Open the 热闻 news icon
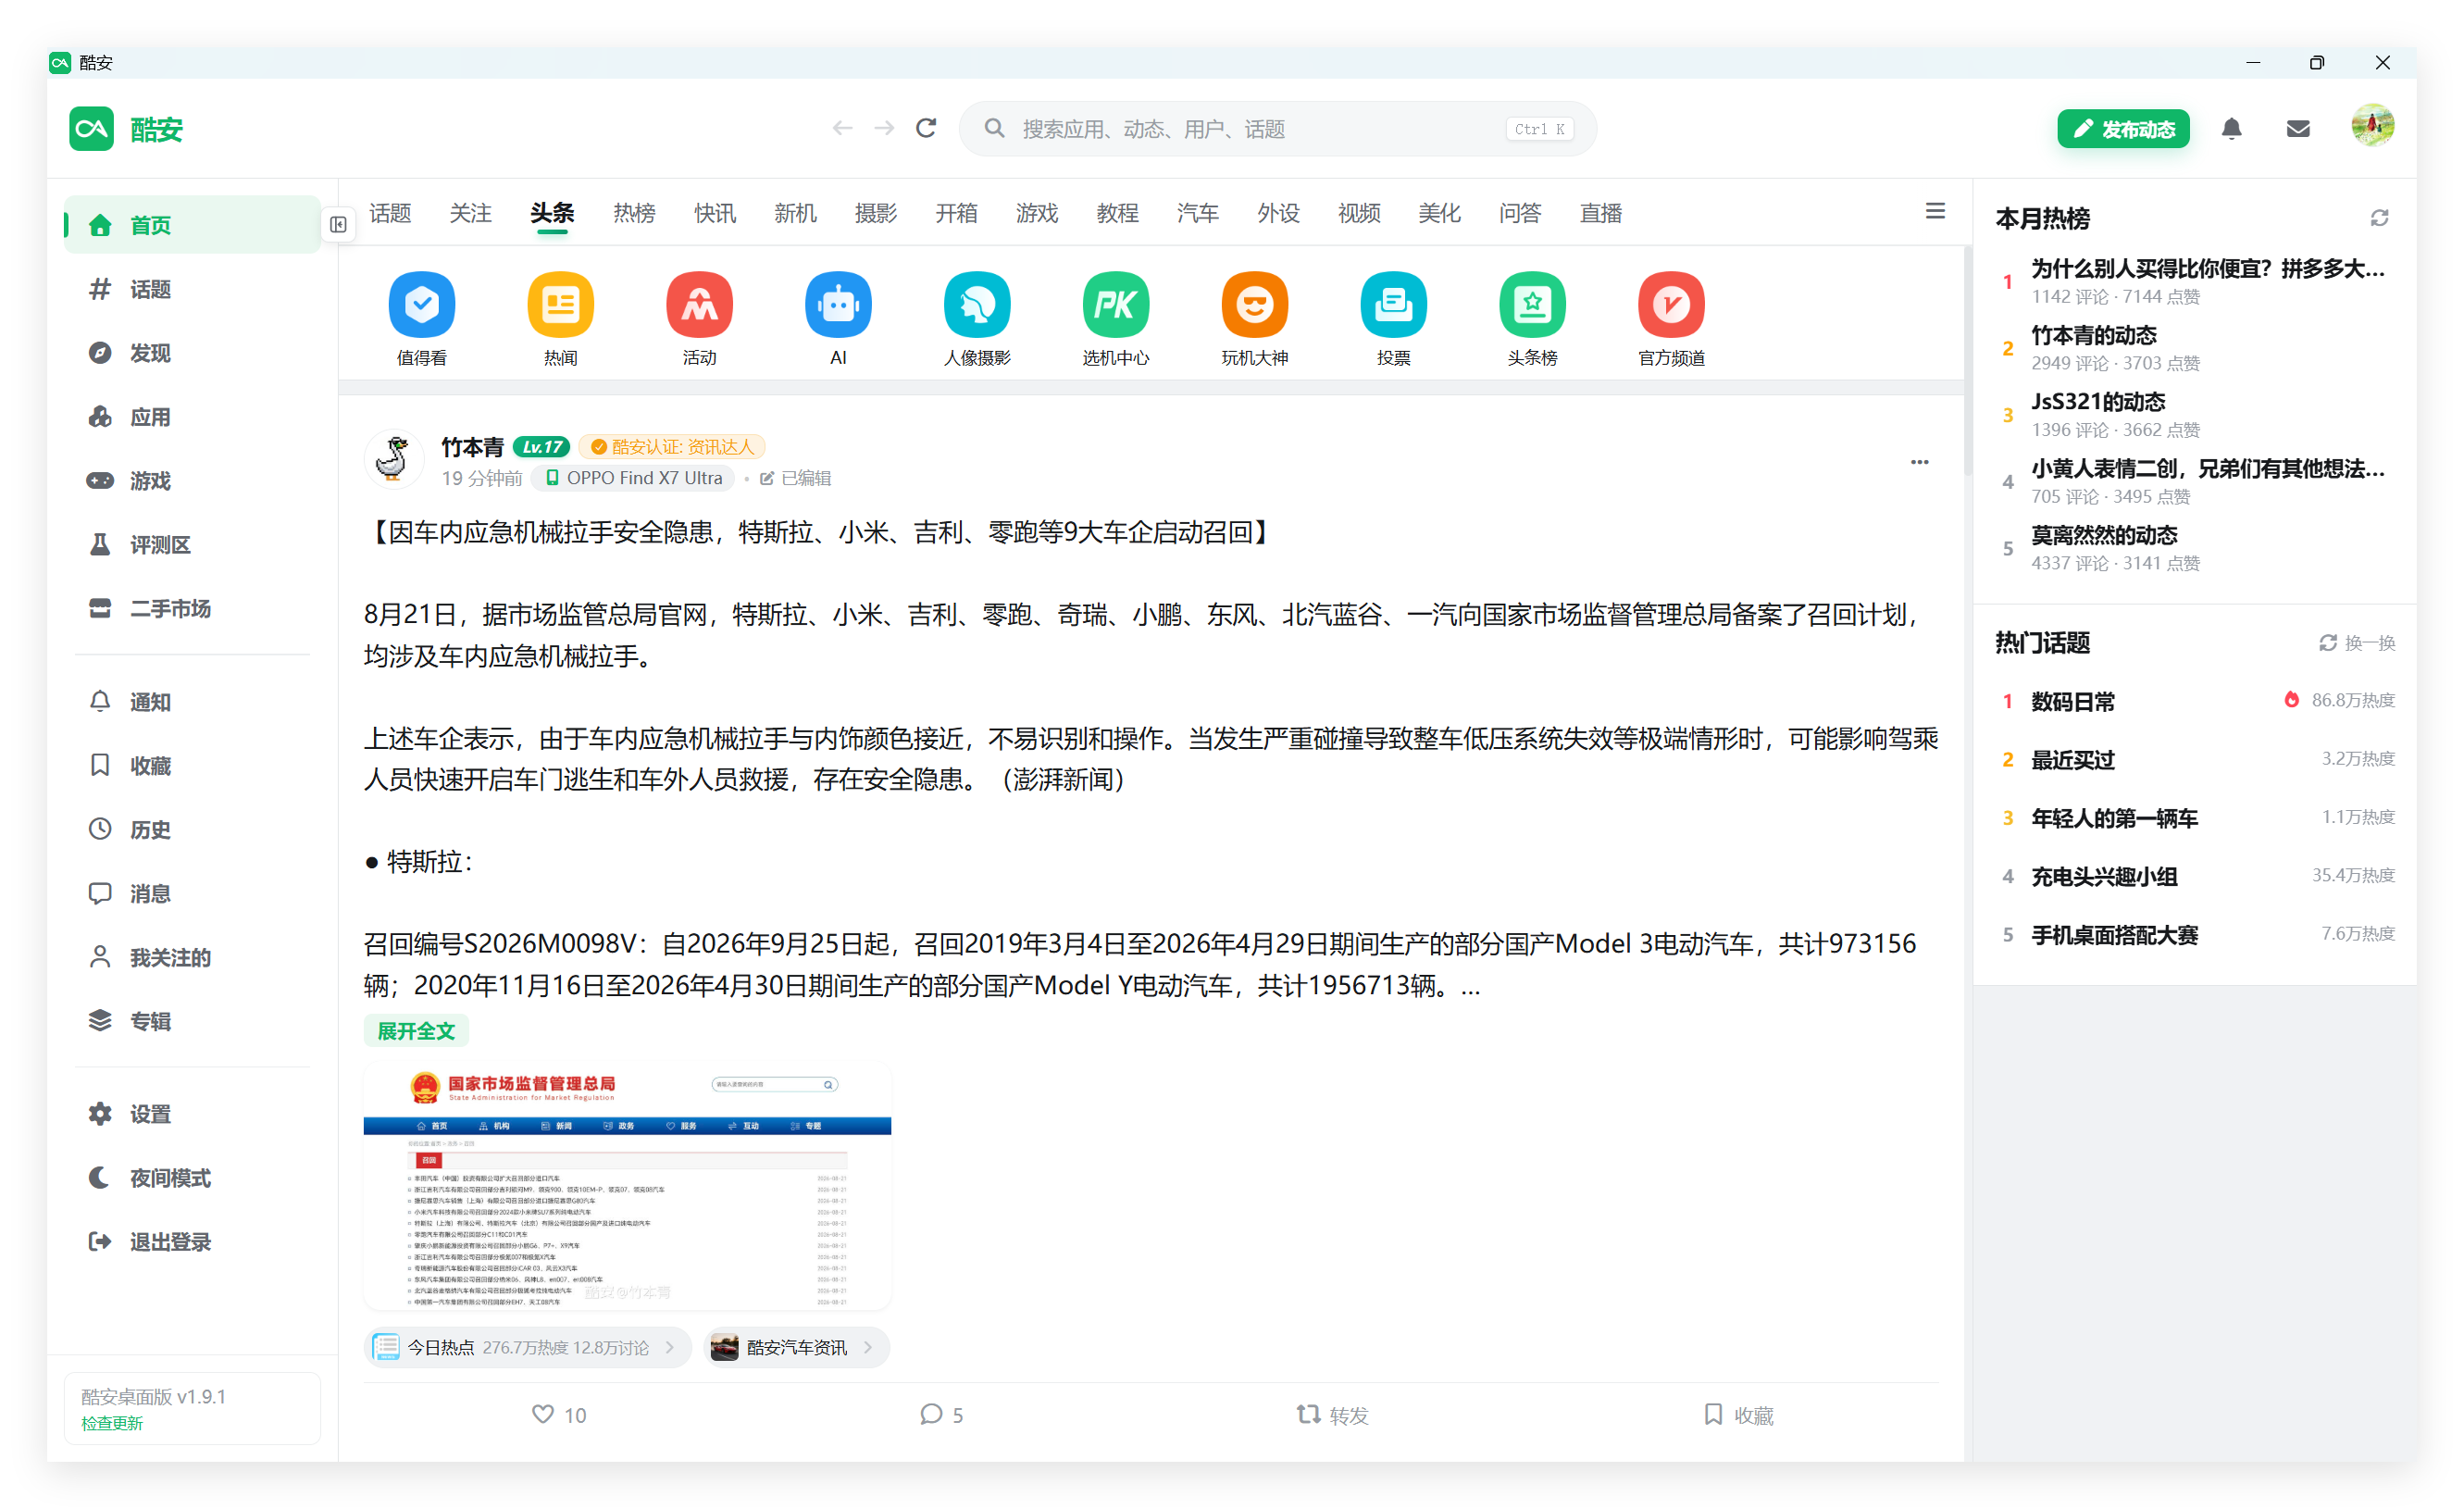 [x=560, y=304]
